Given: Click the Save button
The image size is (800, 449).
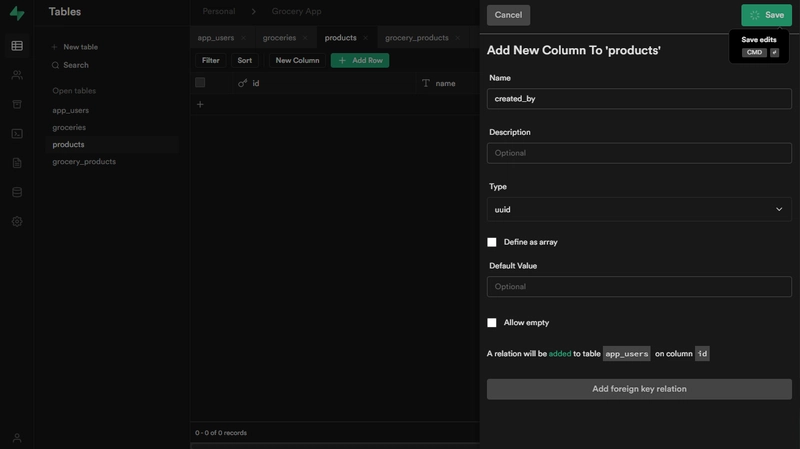Looking at the screenshot, I should tap(766, 15).
